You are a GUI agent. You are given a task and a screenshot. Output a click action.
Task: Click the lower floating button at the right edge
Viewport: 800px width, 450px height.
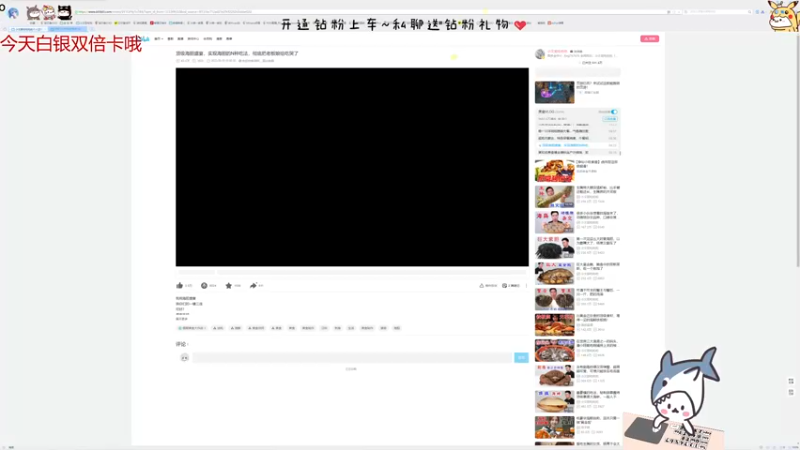(x=791, y=392)
